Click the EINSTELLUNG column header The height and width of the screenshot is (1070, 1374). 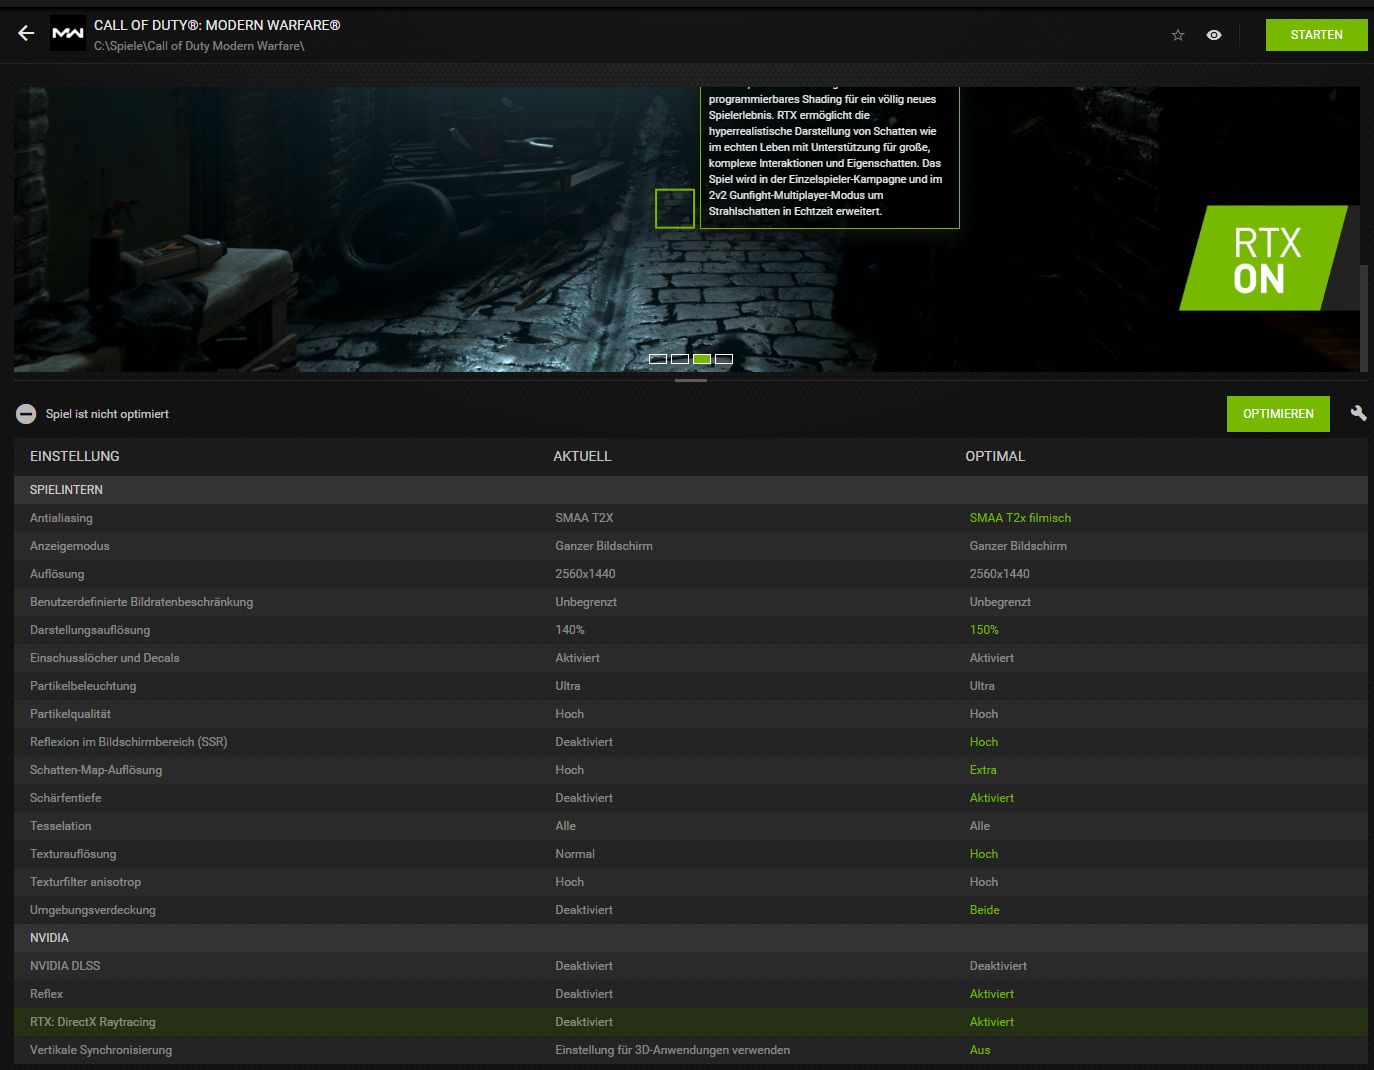pyautogui.click(x=75, y=456)
